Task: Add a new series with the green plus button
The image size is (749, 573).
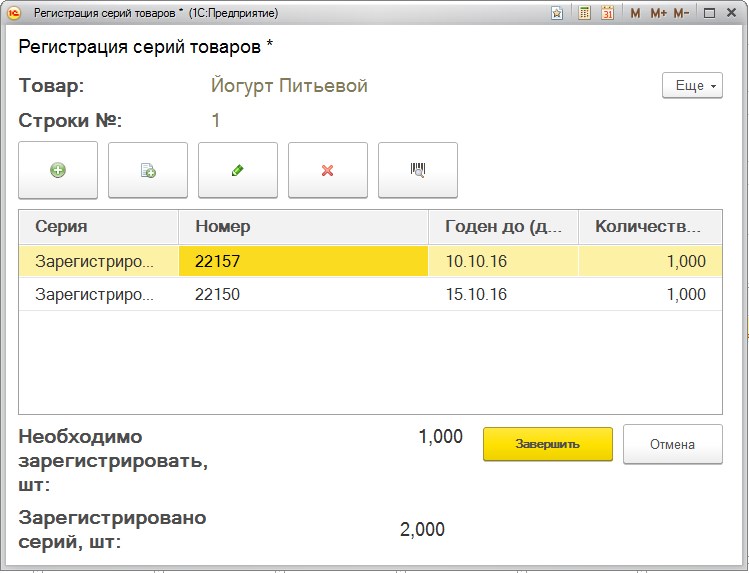Action: point(58,170)
